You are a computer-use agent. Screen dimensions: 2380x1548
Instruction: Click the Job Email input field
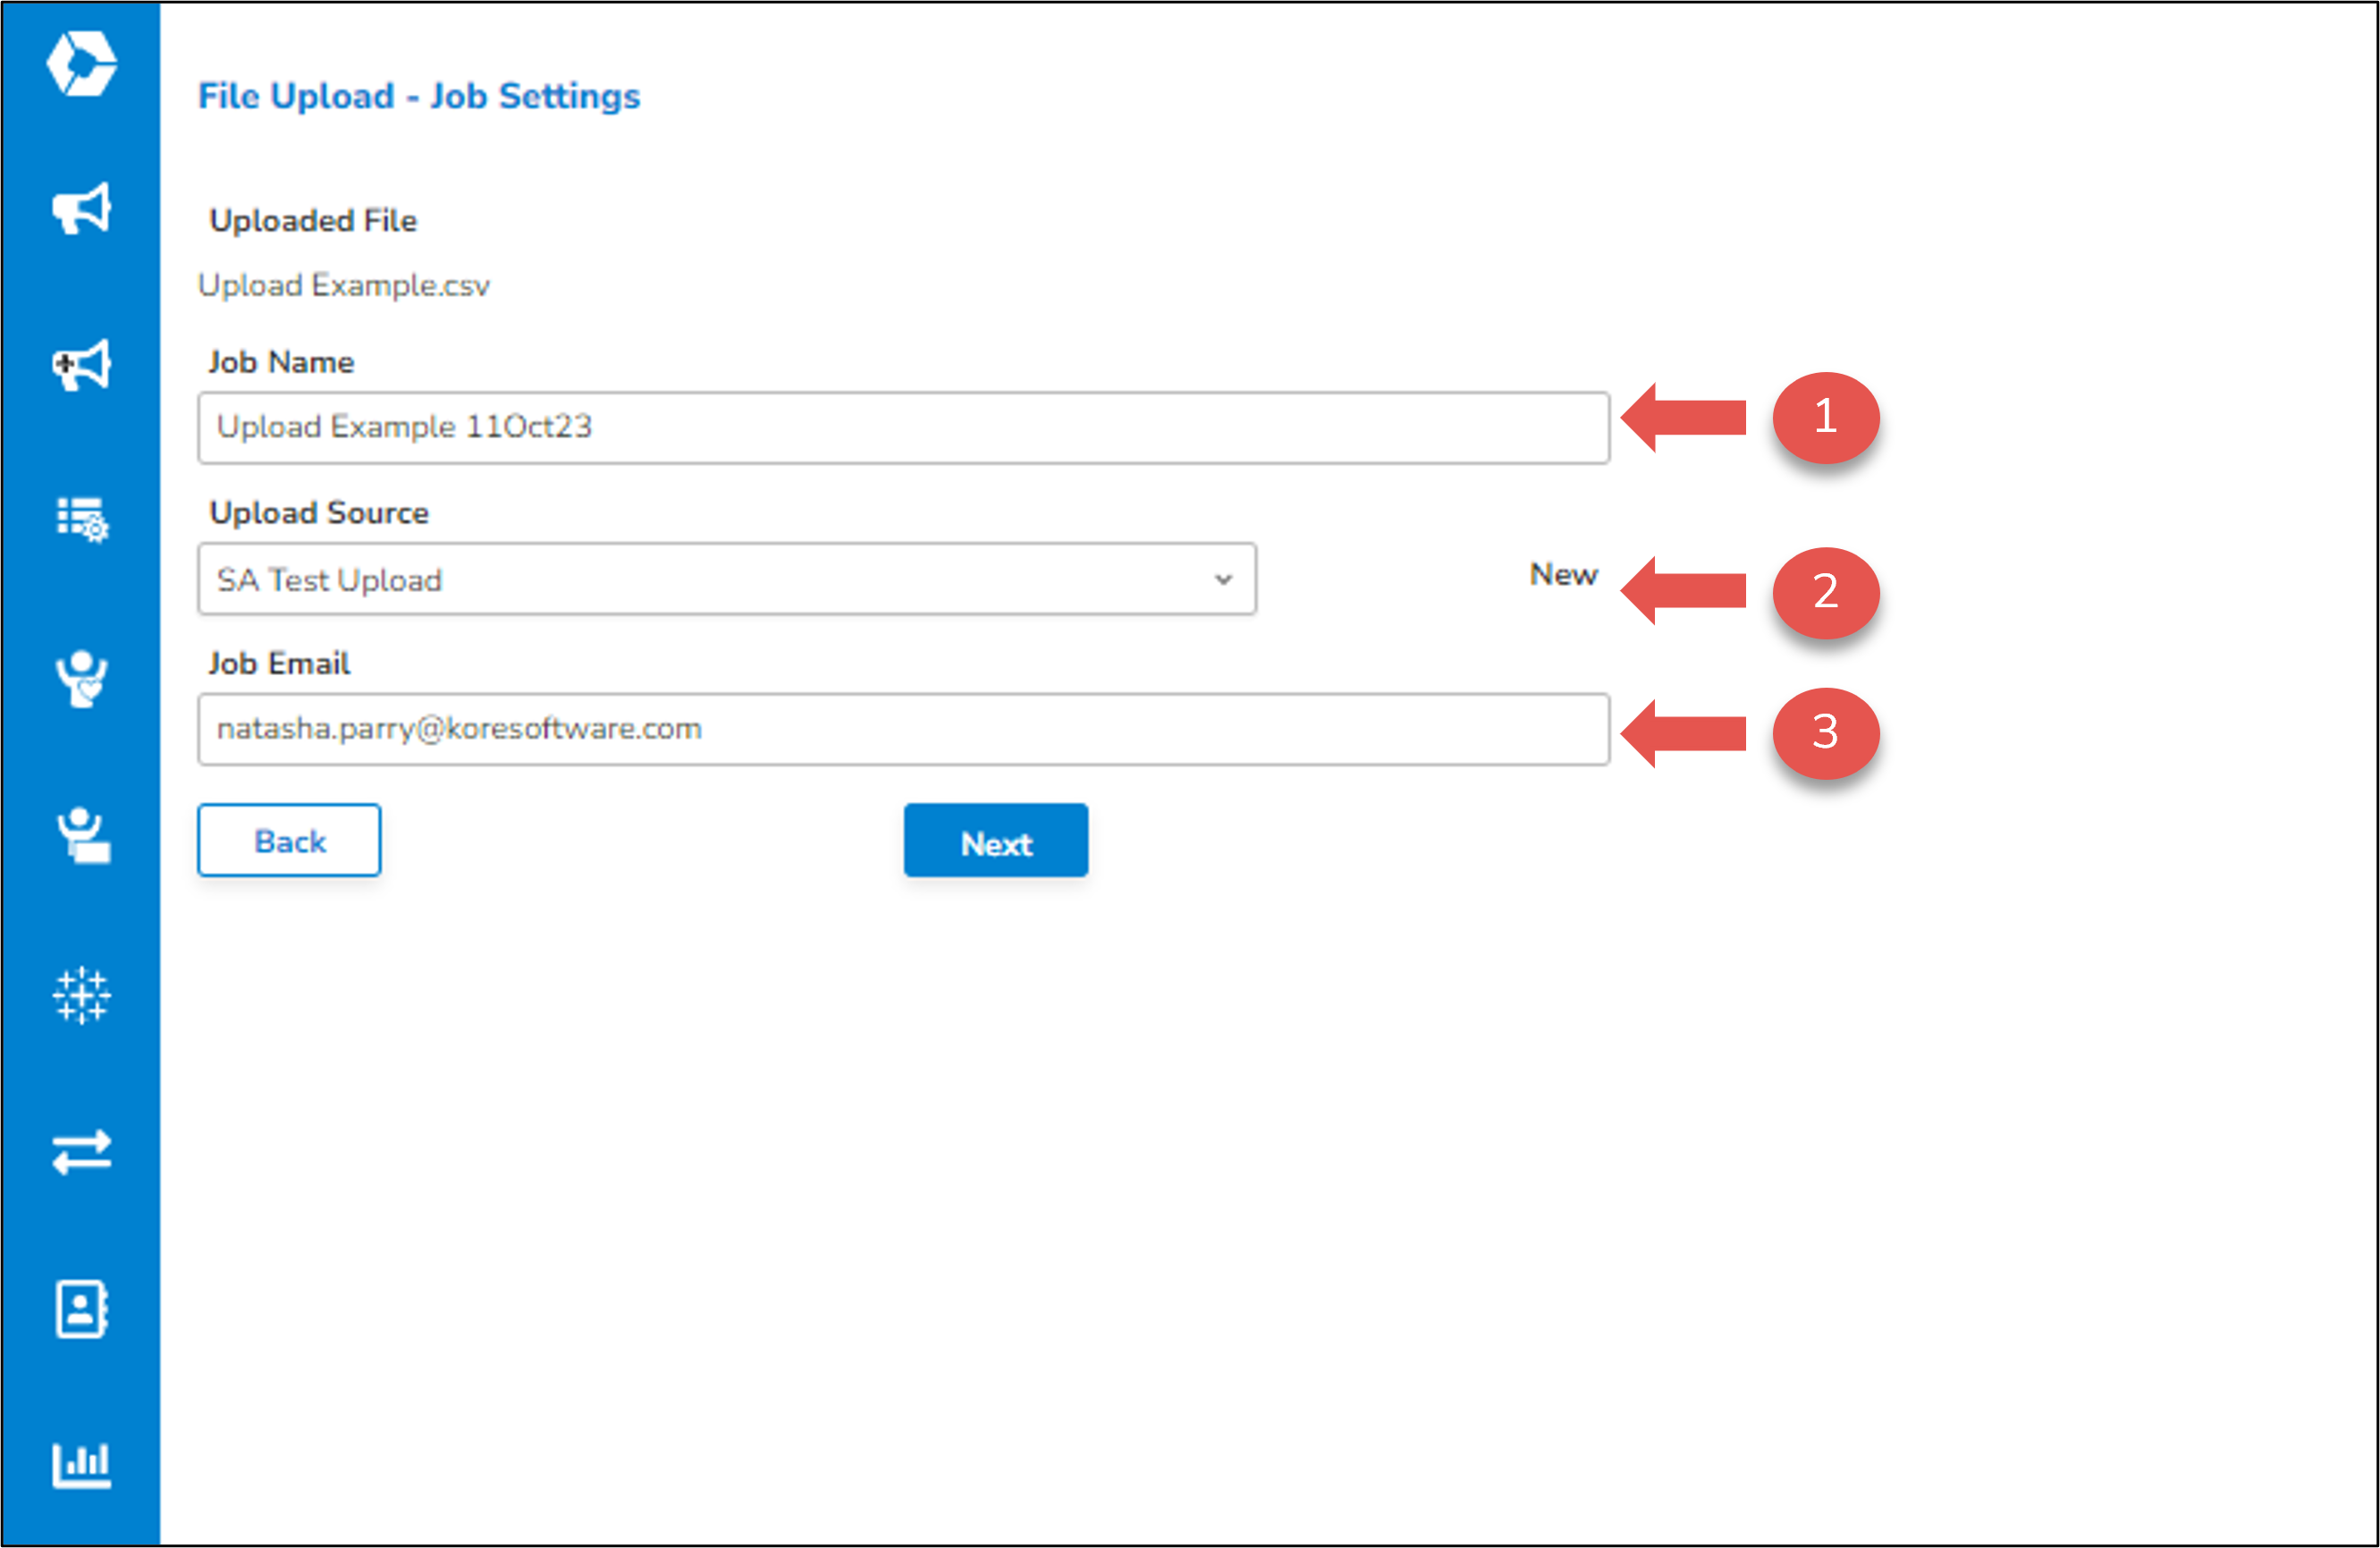tap(903, 730)
